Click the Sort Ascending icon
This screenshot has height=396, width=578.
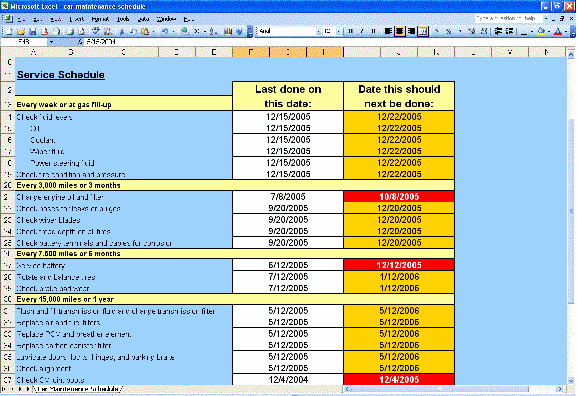pos(213,31)
